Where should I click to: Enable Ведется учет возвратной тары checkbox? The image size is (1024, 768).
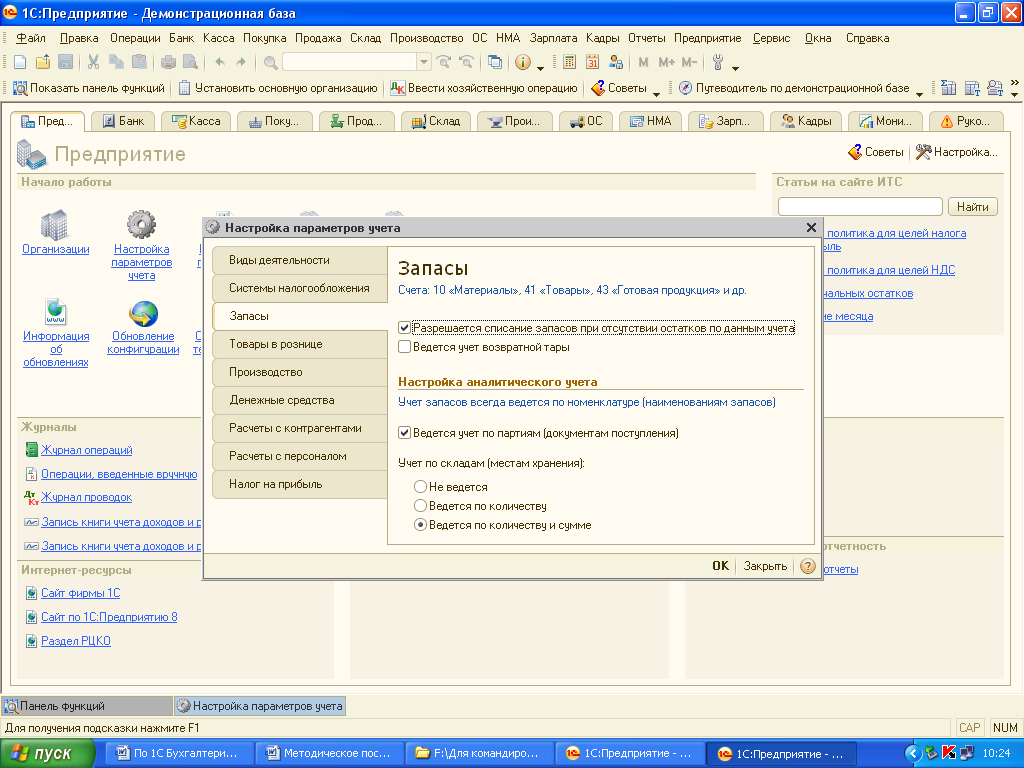point(404,347)
